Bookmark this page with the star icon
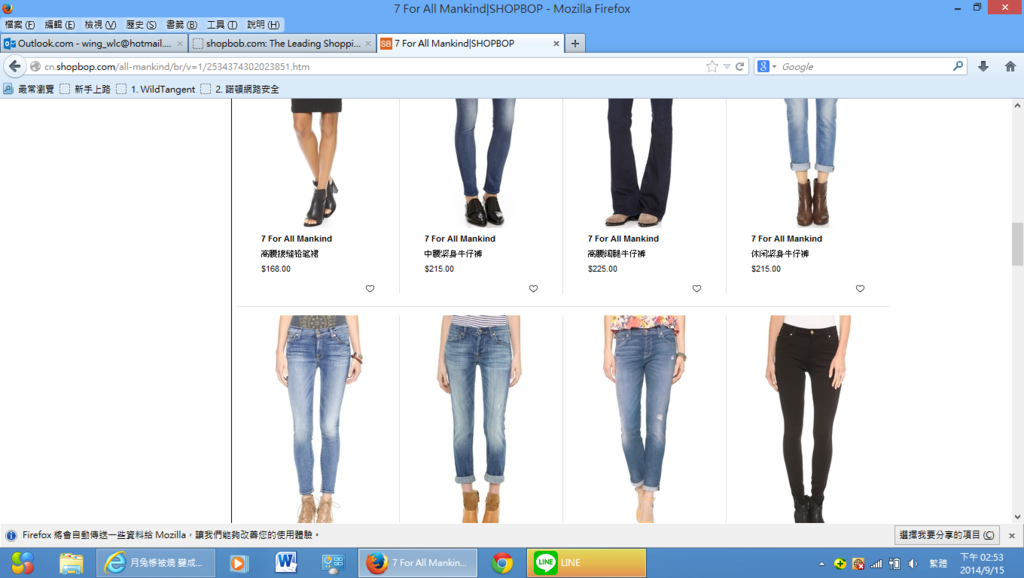Image resolution: width=1024 pixels, height=578 pixels. pyautogui.click(x=712, y=66)
